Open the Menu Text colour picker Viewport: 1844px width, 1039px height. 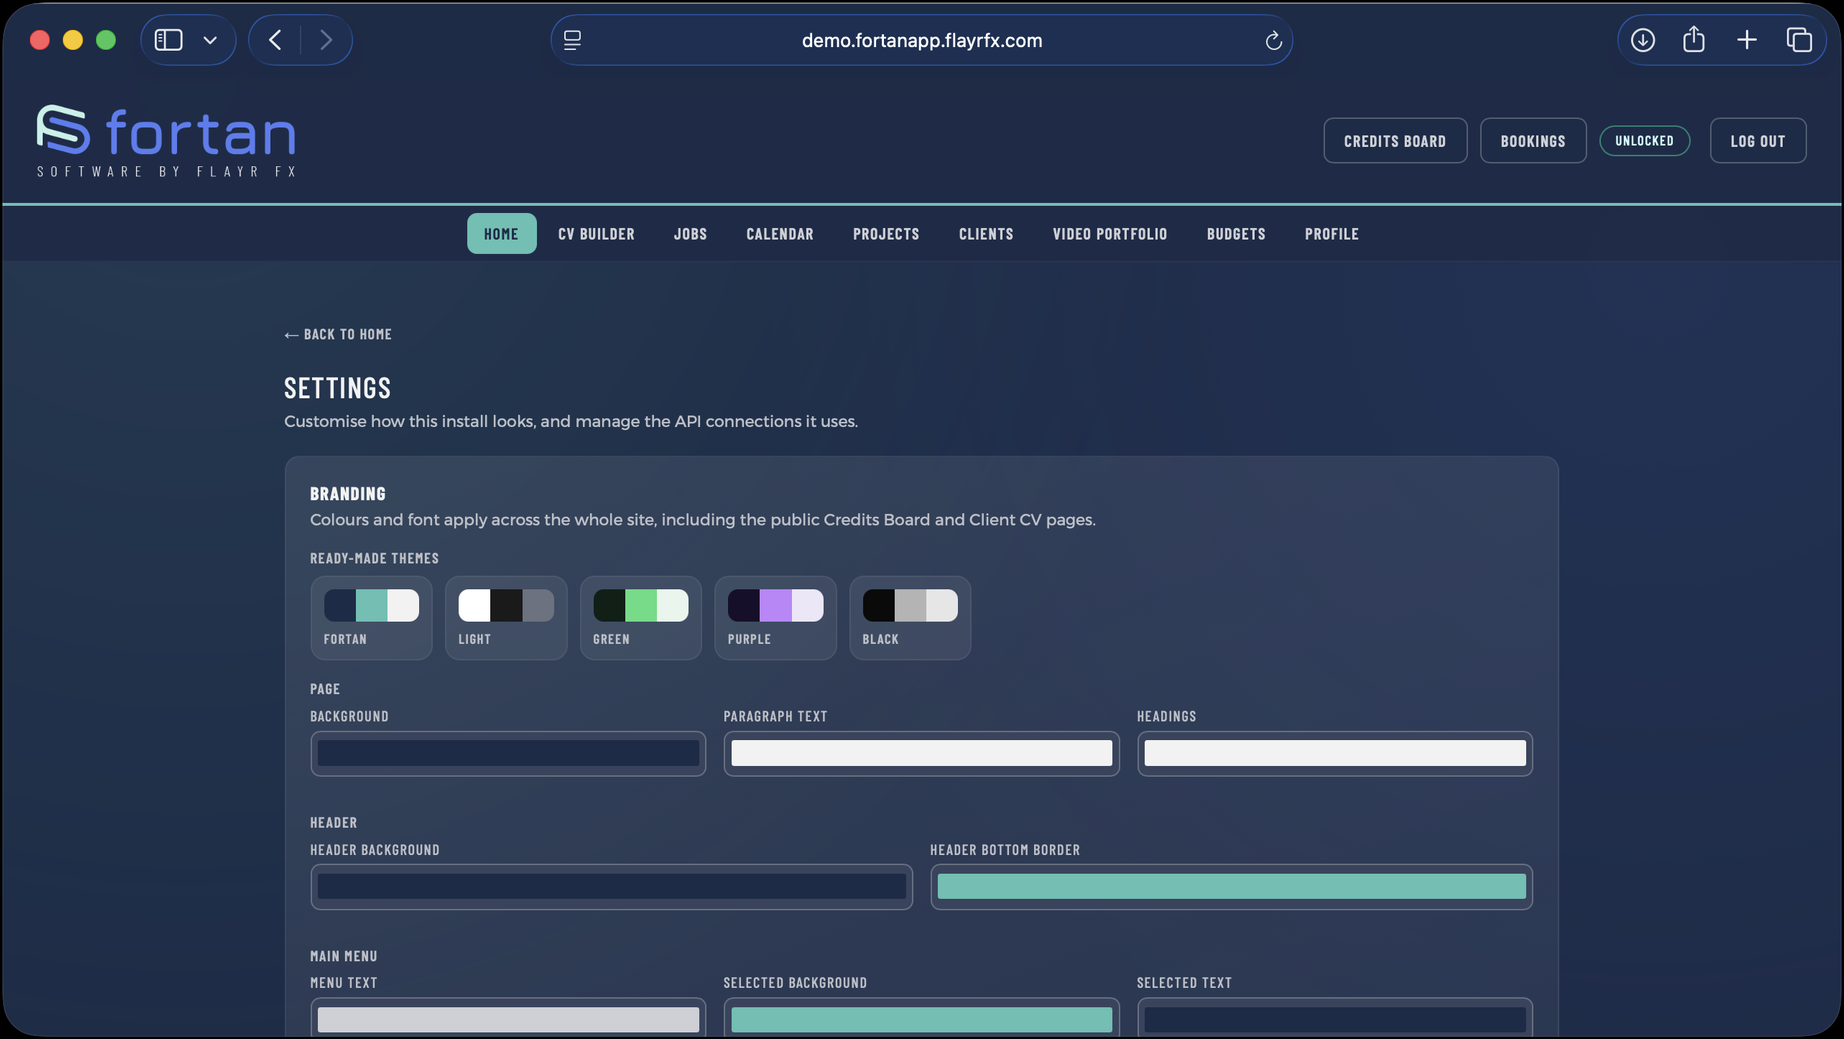[x=508, y=1019]
